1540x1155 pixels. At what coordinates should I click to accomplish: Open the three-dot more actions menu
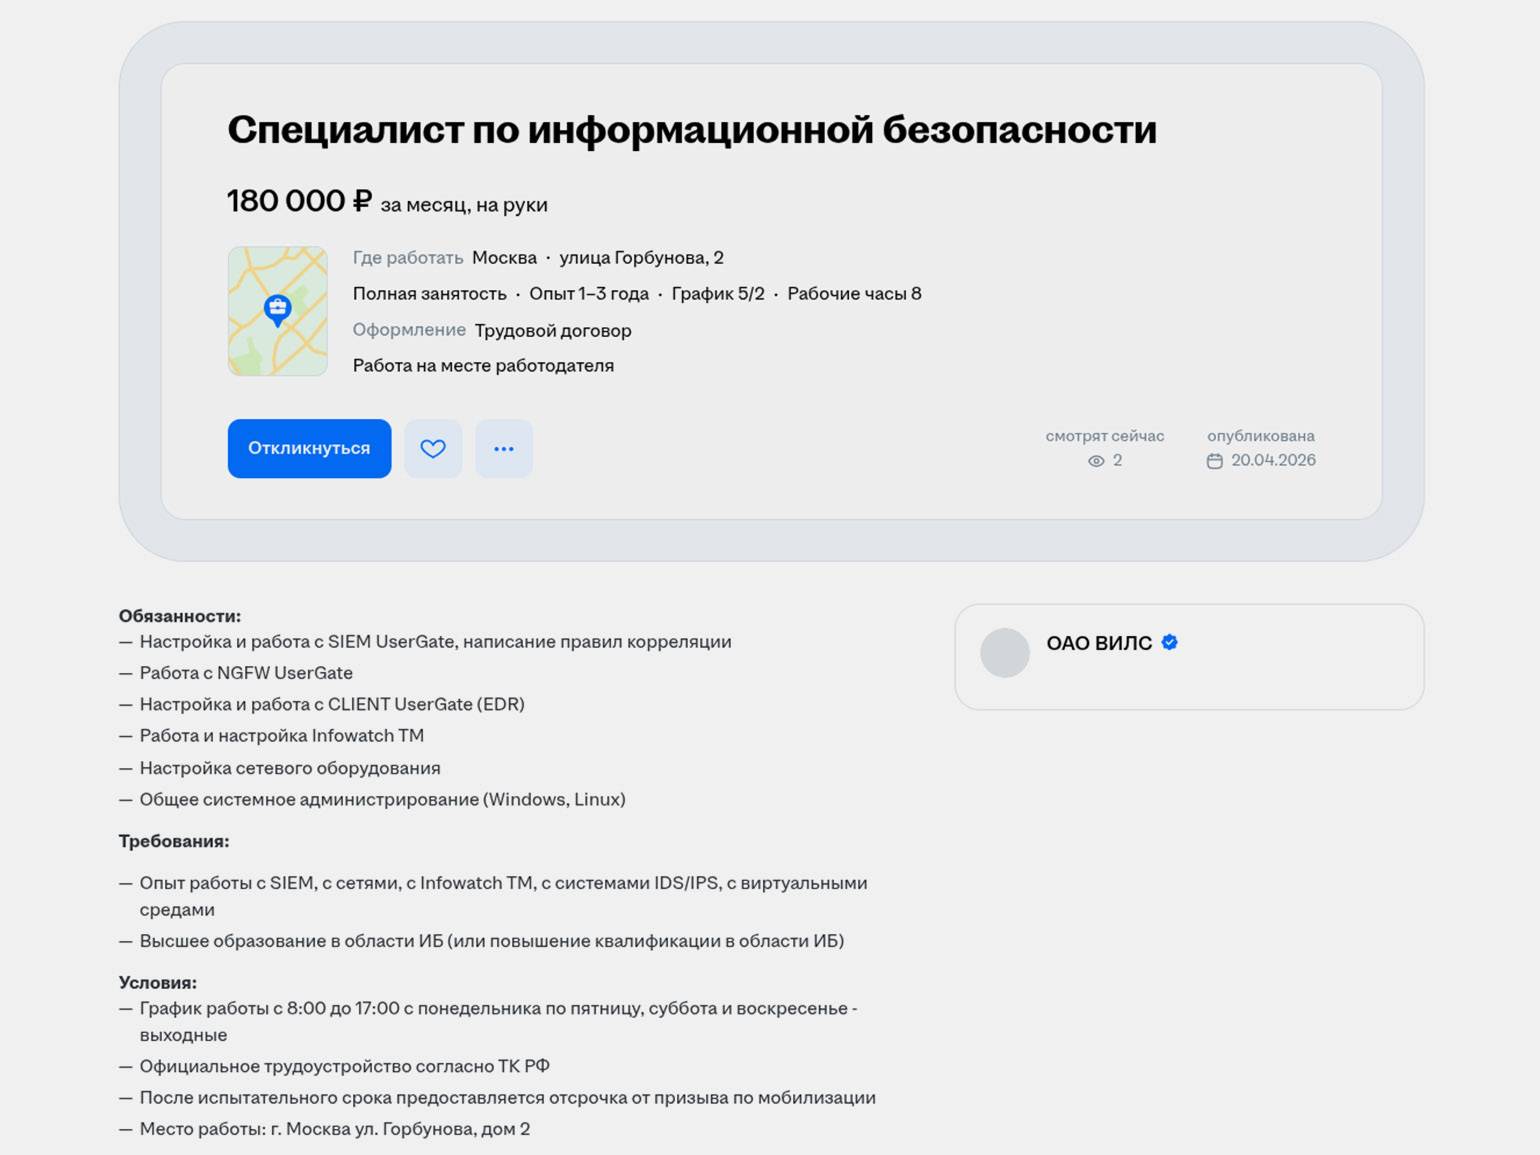point(504,449)
